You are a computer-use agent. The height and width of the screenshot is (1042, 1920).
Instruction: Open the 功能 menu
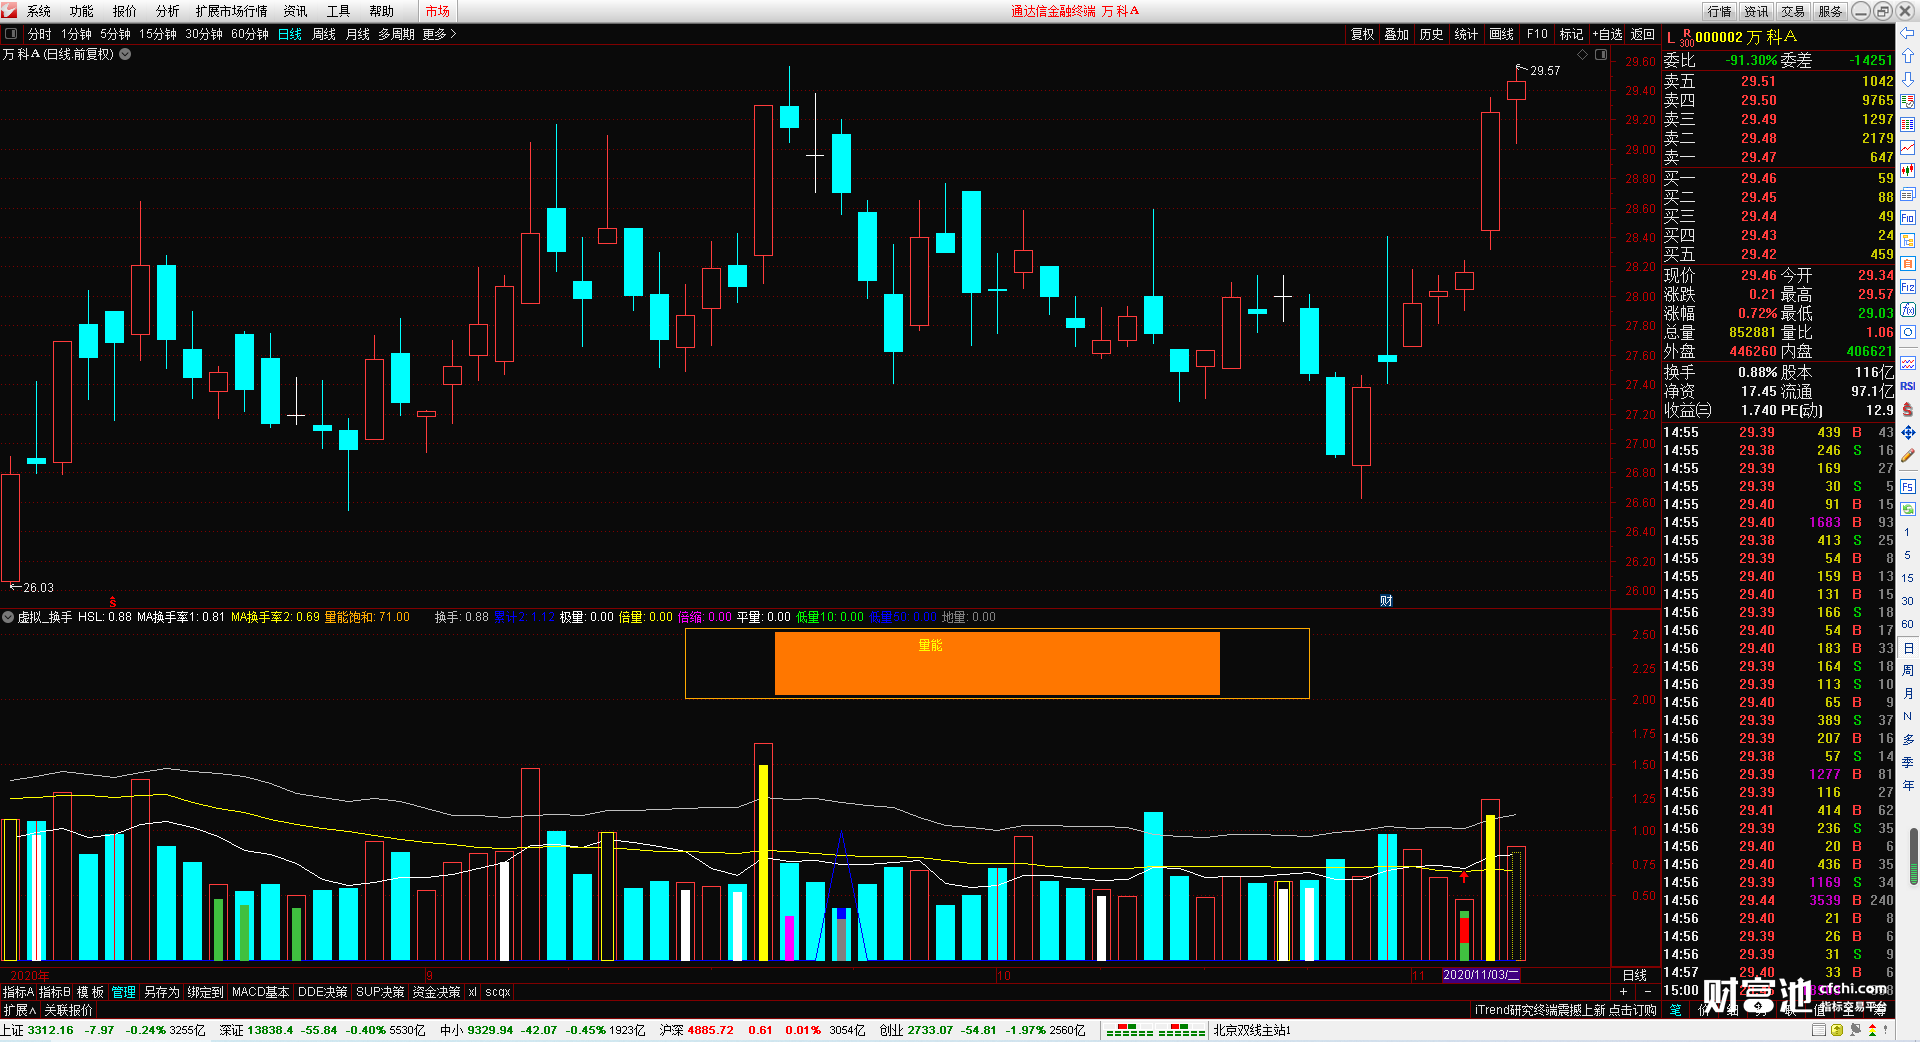[x=82, y=11]
